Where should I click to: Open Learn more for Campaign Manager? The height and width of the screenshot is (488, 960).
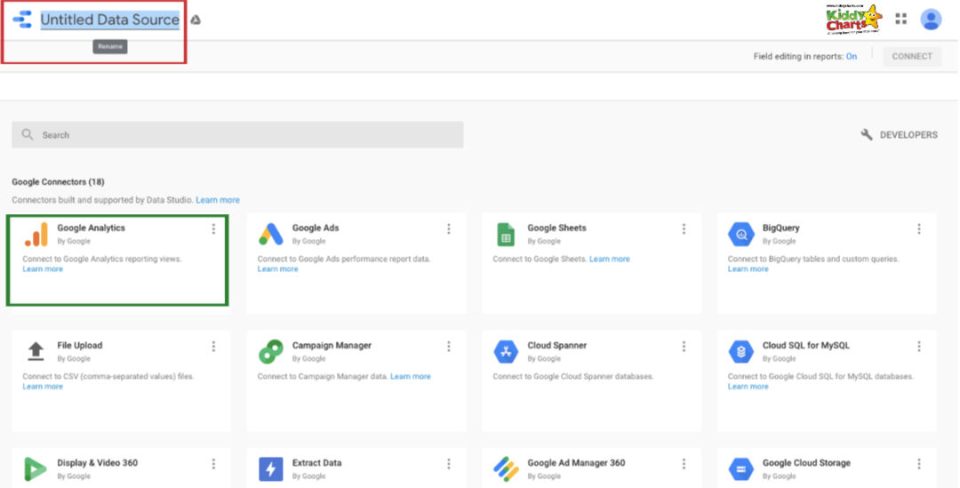tap(411, 377)
